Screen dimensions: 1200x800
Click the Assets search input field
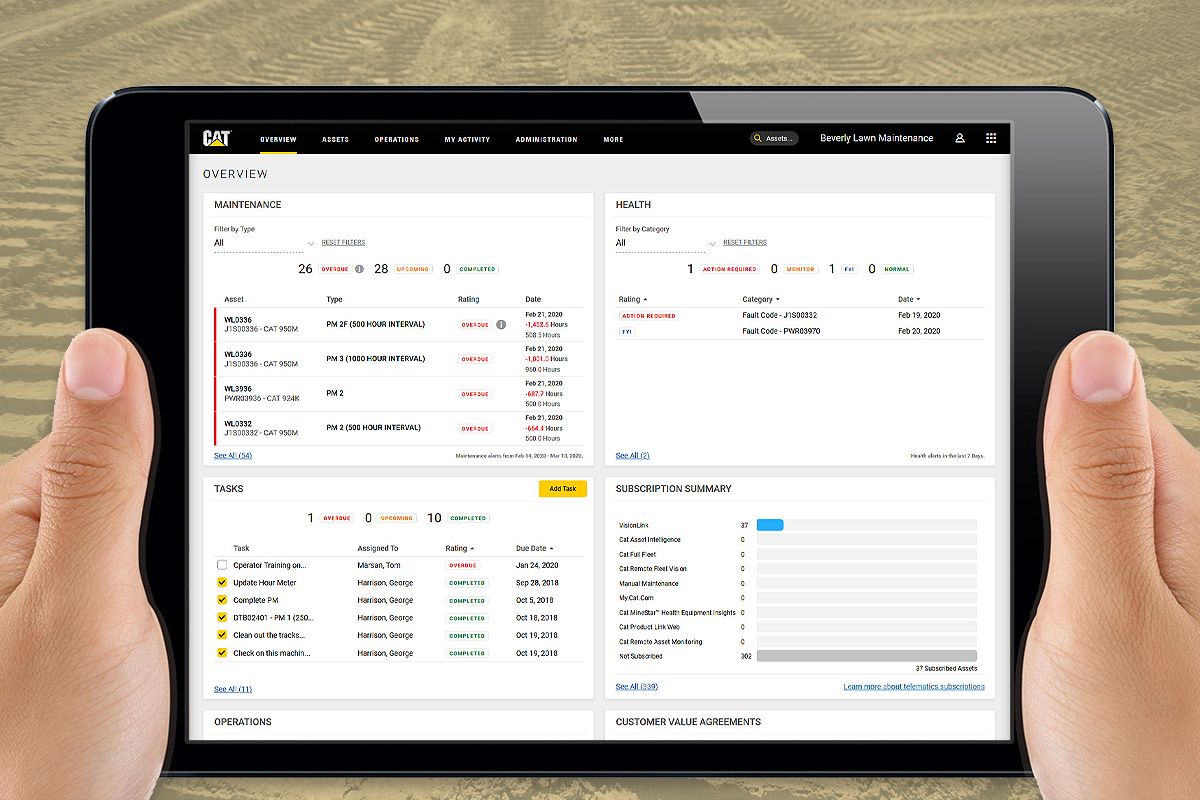[780, 139]
